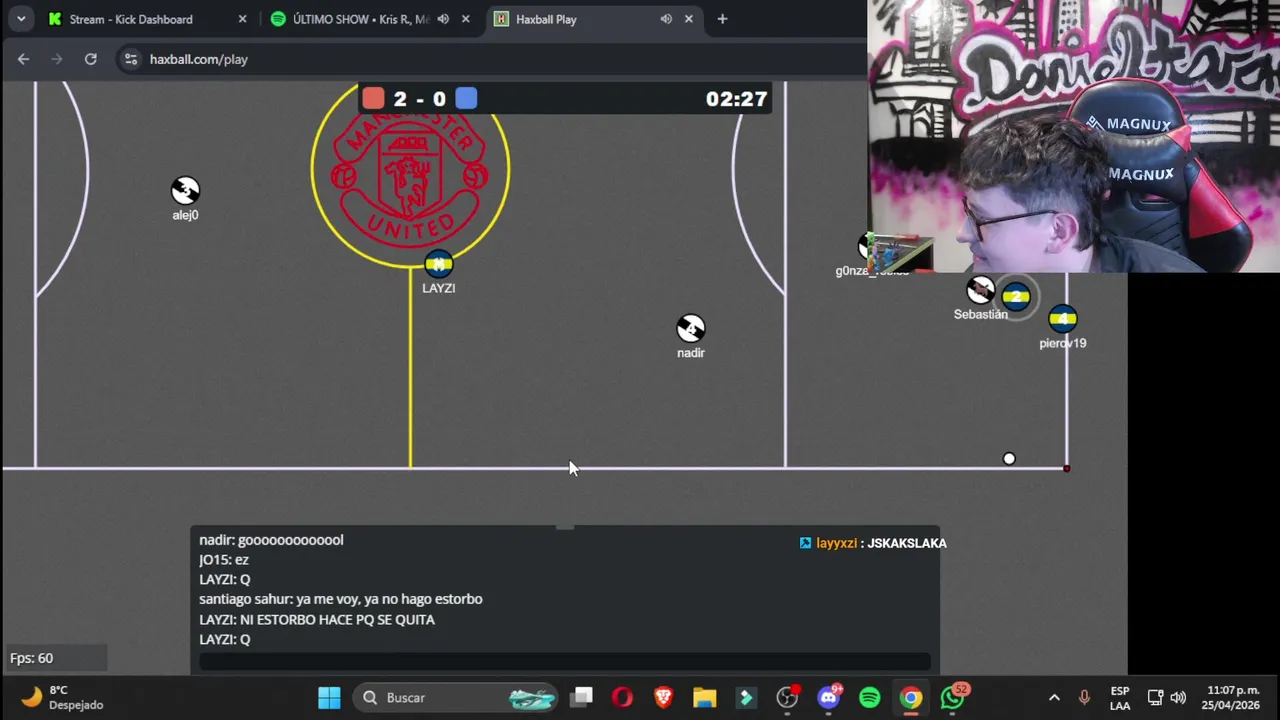1280x720 pixels.
Task: Change the ESP LAA keyboard language
Action: [1120, 698]
